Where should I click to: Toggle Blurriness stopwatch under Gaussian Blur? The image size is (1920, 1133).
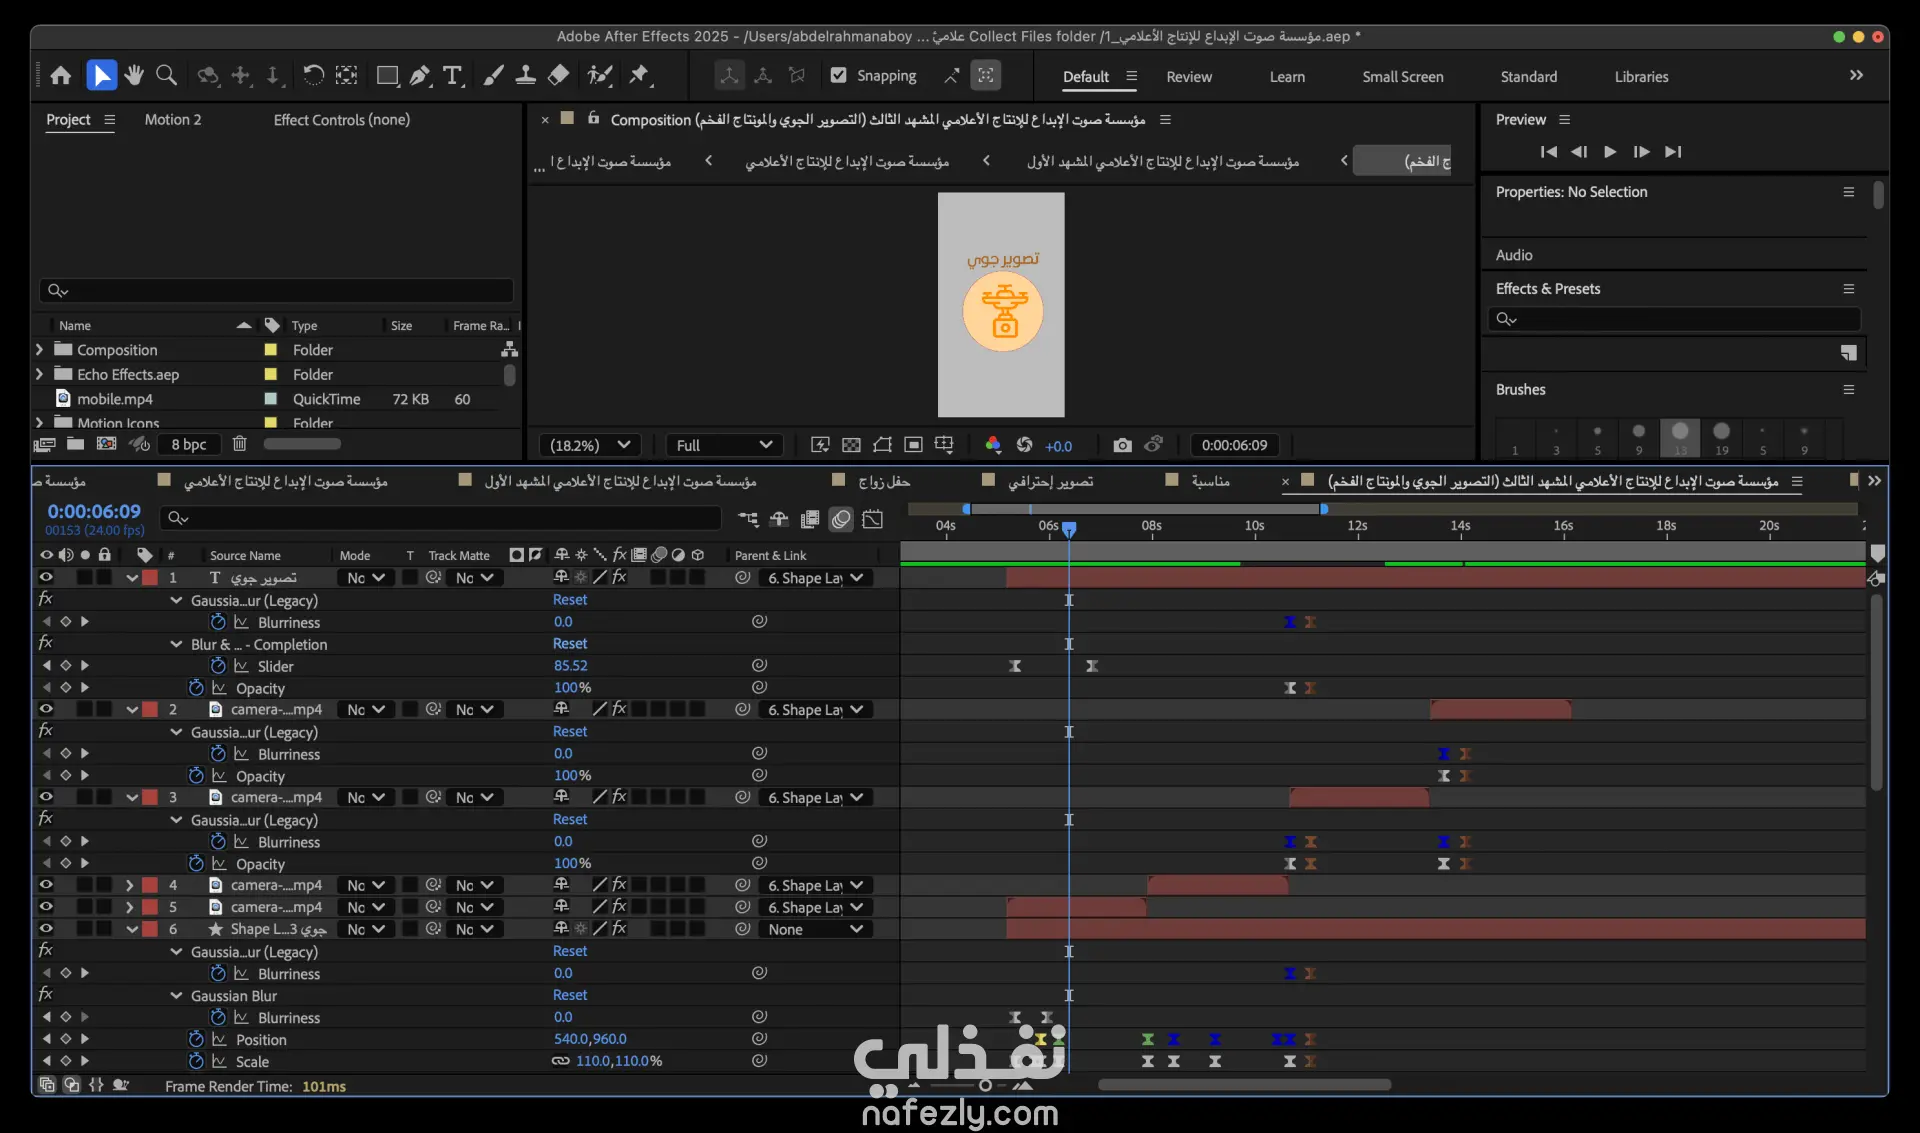click(218, 1017)
